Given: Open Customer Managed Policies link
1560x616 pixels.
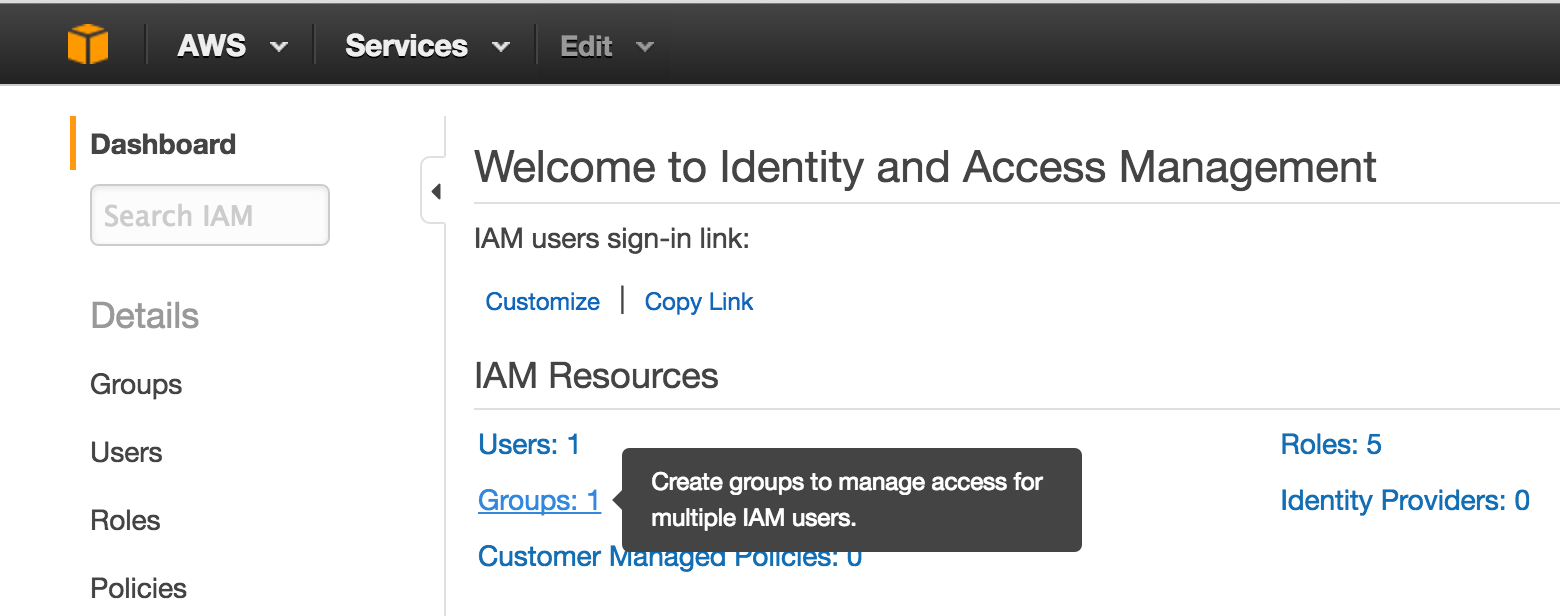Looking at the screenshot, I should pos(670,557).
